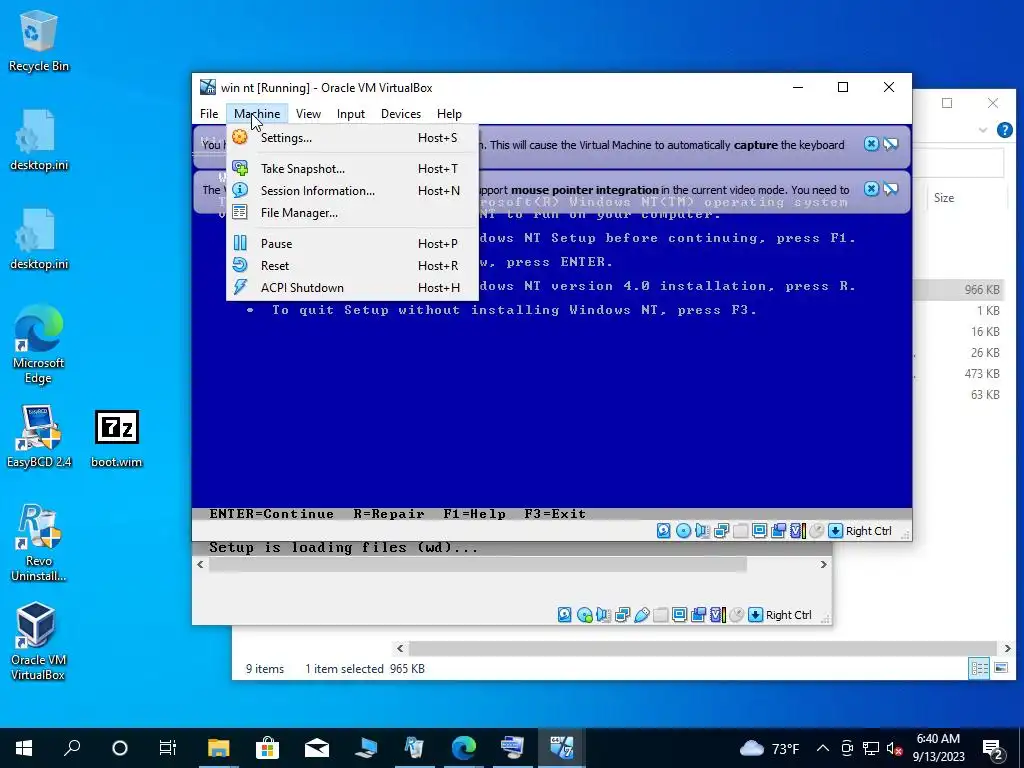1024x768 pixels.
Task: Click host key arrow in back VM window
Action: (x=756, y=615)
